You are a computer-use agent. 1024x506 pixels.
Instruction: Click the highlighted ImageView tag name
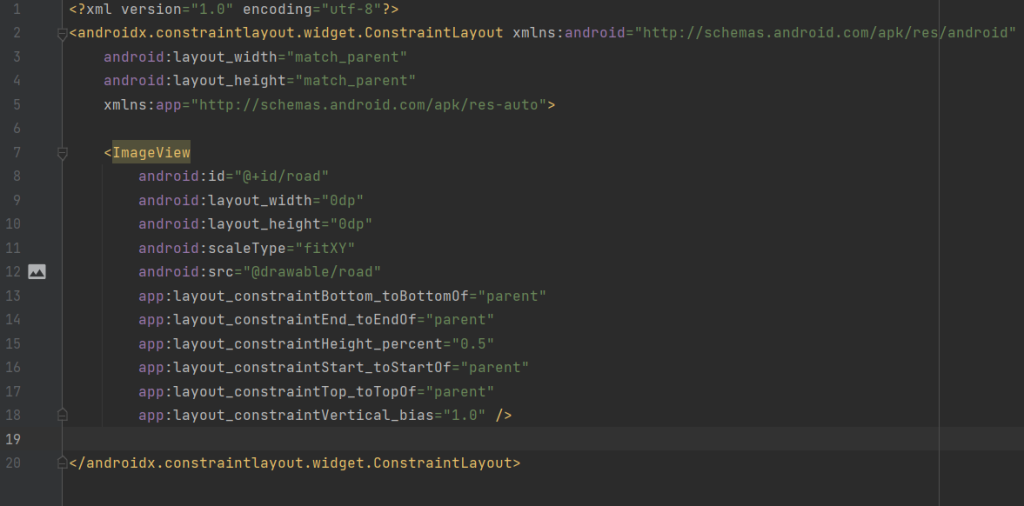click(151, 152)
